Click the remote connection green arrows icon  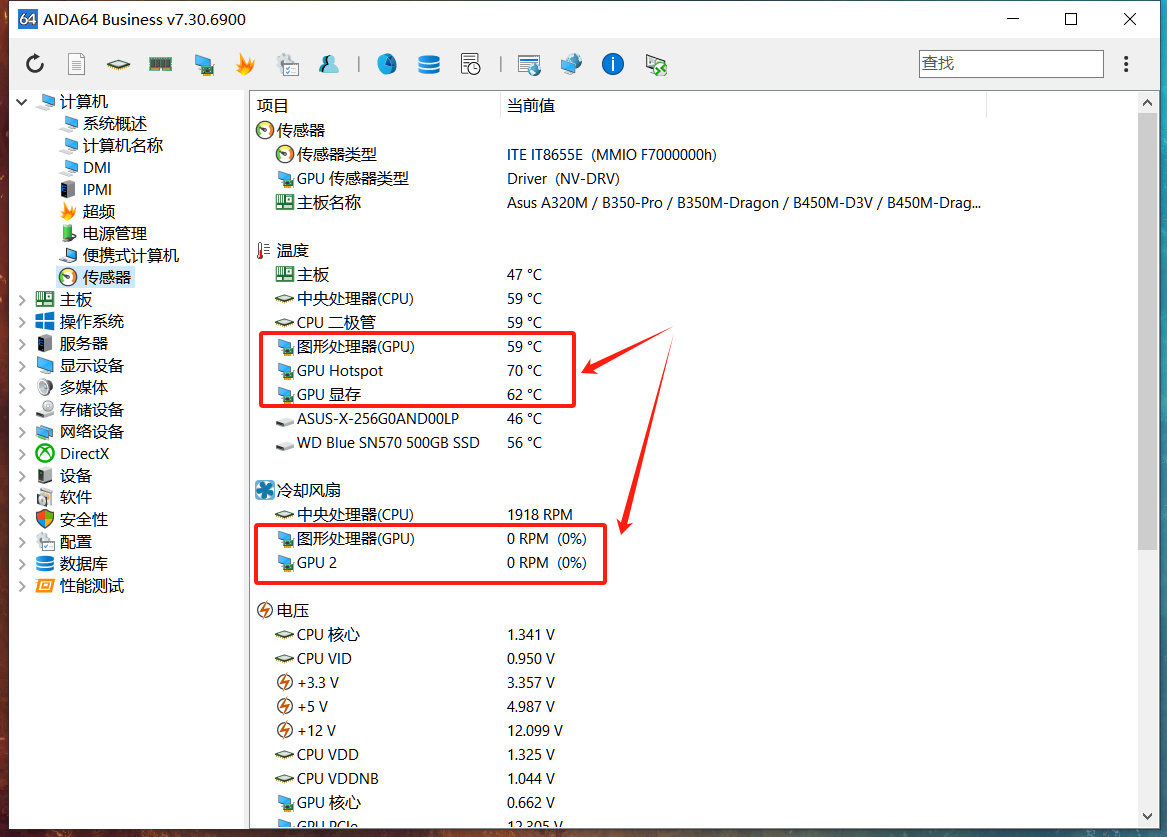(656, 65)
